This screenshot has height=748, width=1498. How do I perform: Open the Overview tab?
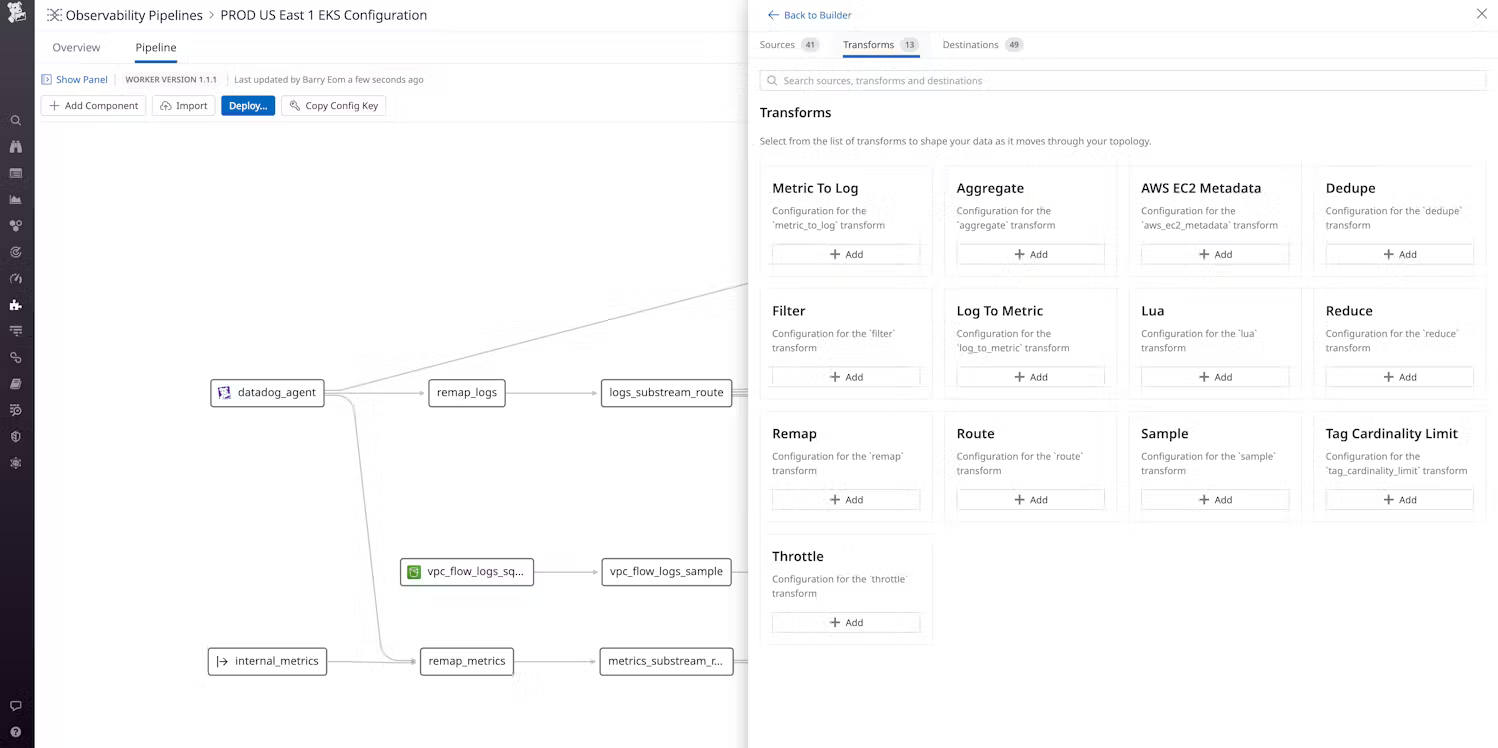(76, 48)
